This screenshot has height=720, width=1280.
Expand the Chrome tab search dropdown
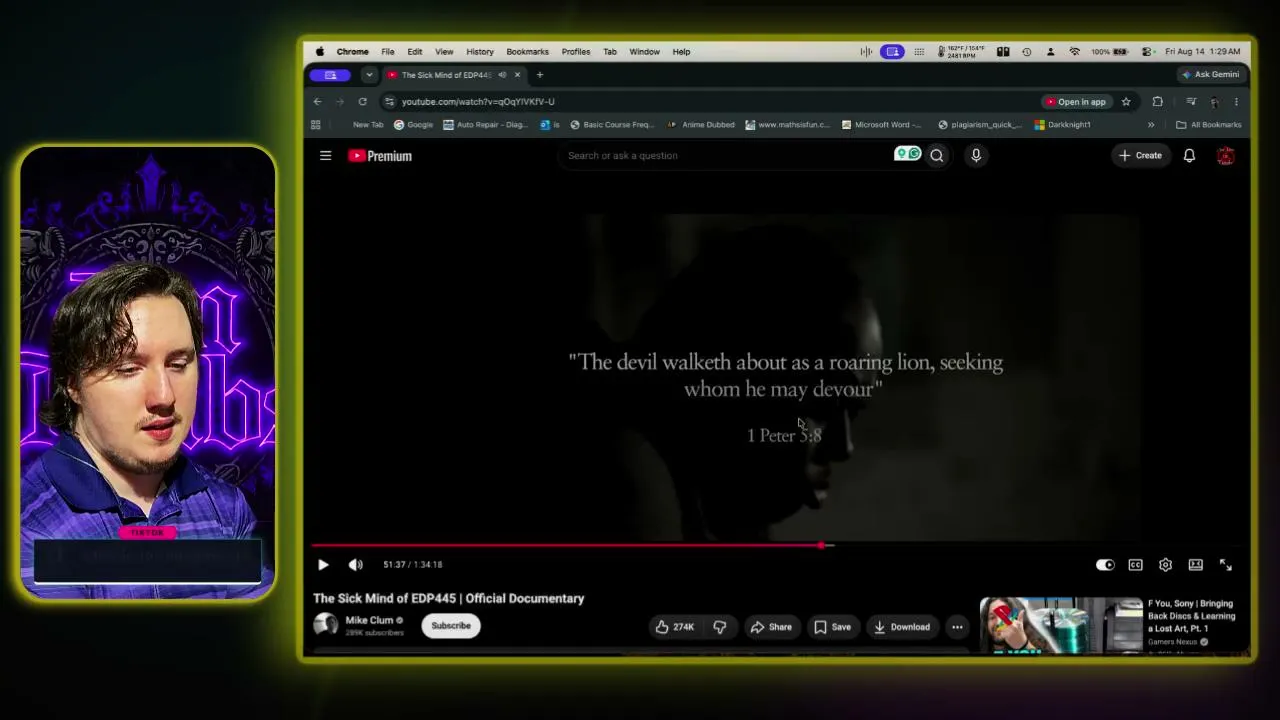point(369,75)
